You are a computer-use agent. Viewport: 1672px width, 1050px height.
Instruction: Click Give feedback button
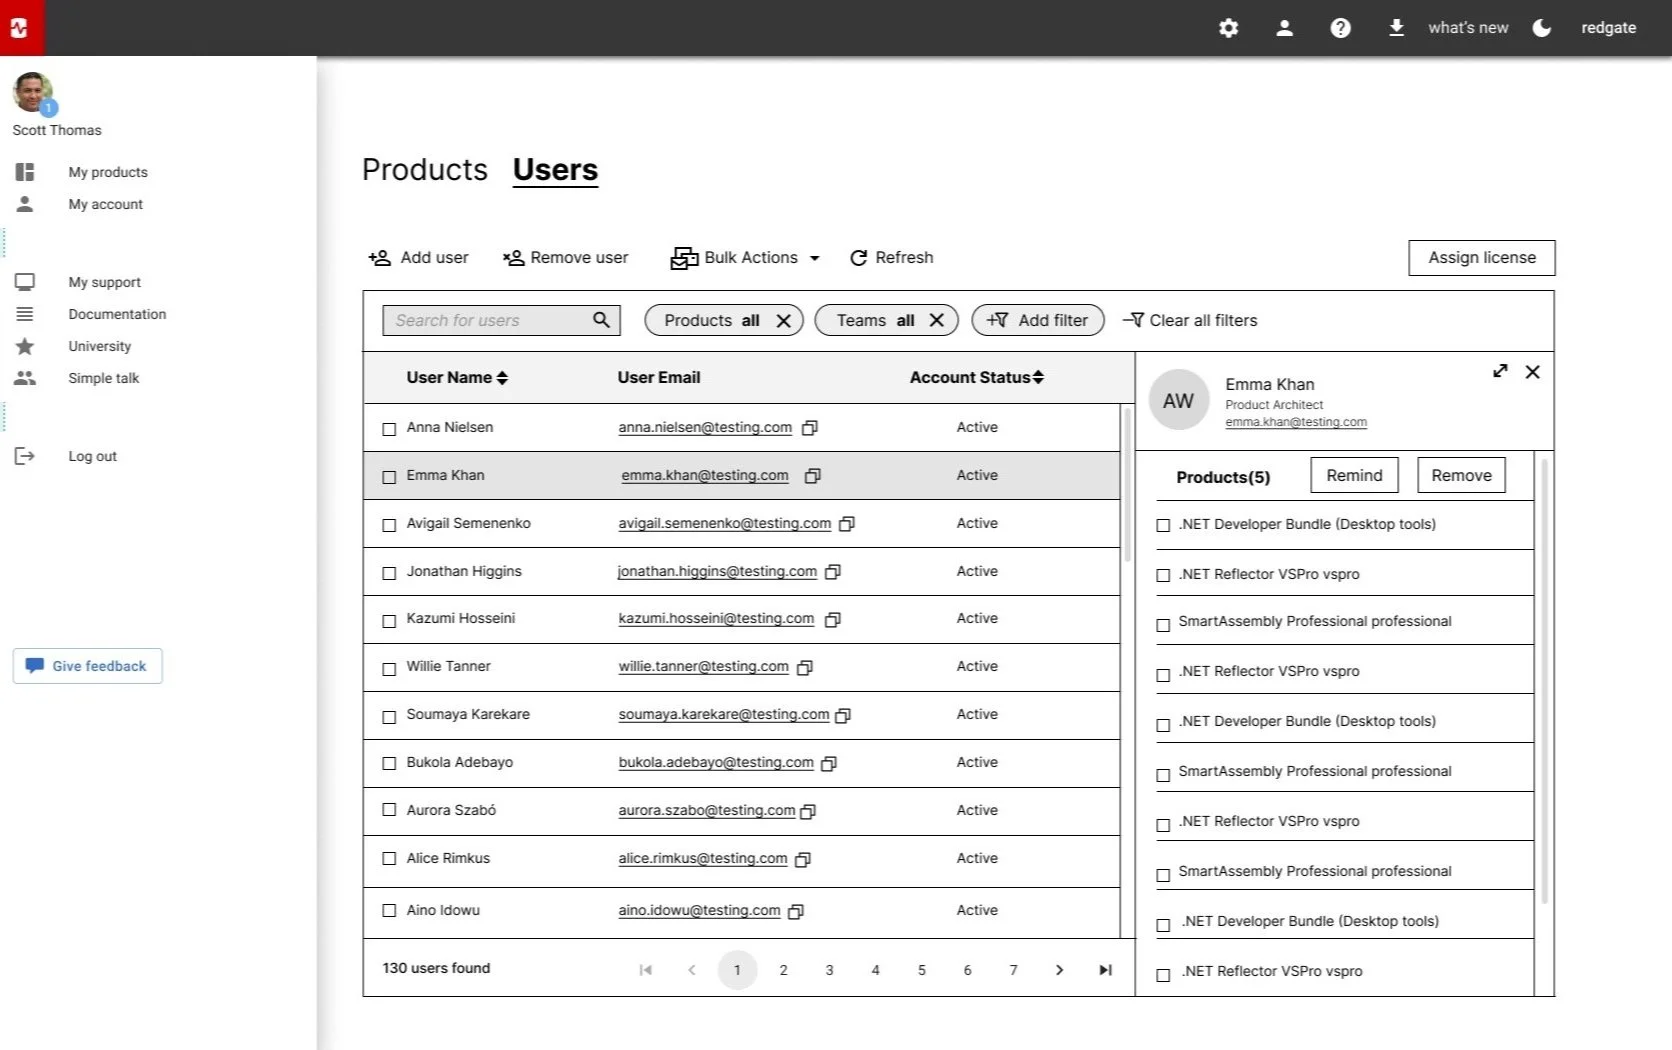(88, 666)
